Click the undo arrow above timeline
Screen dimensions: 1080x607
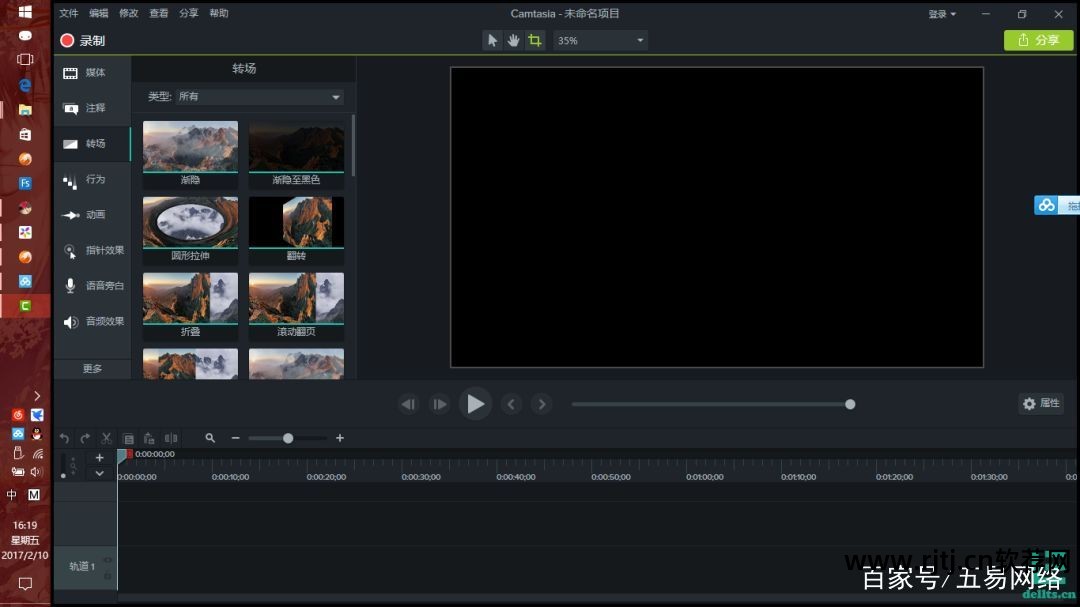pos(64,438)
